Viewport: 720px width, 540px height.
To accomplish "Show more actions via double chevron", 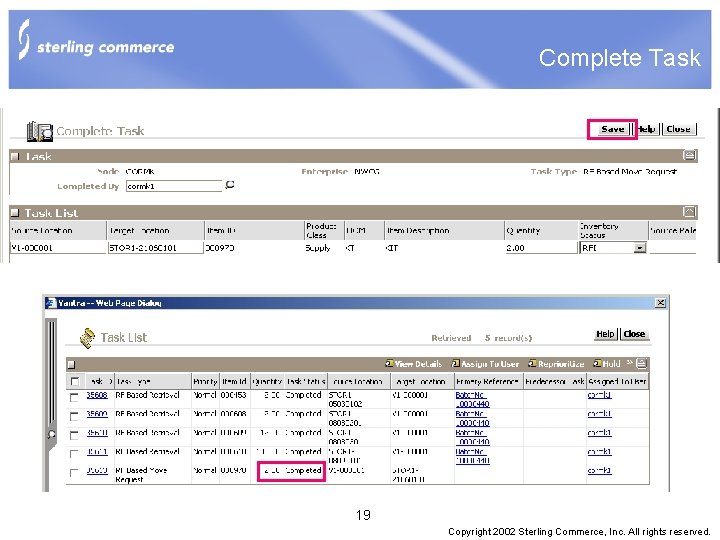I will pos(630,363).
